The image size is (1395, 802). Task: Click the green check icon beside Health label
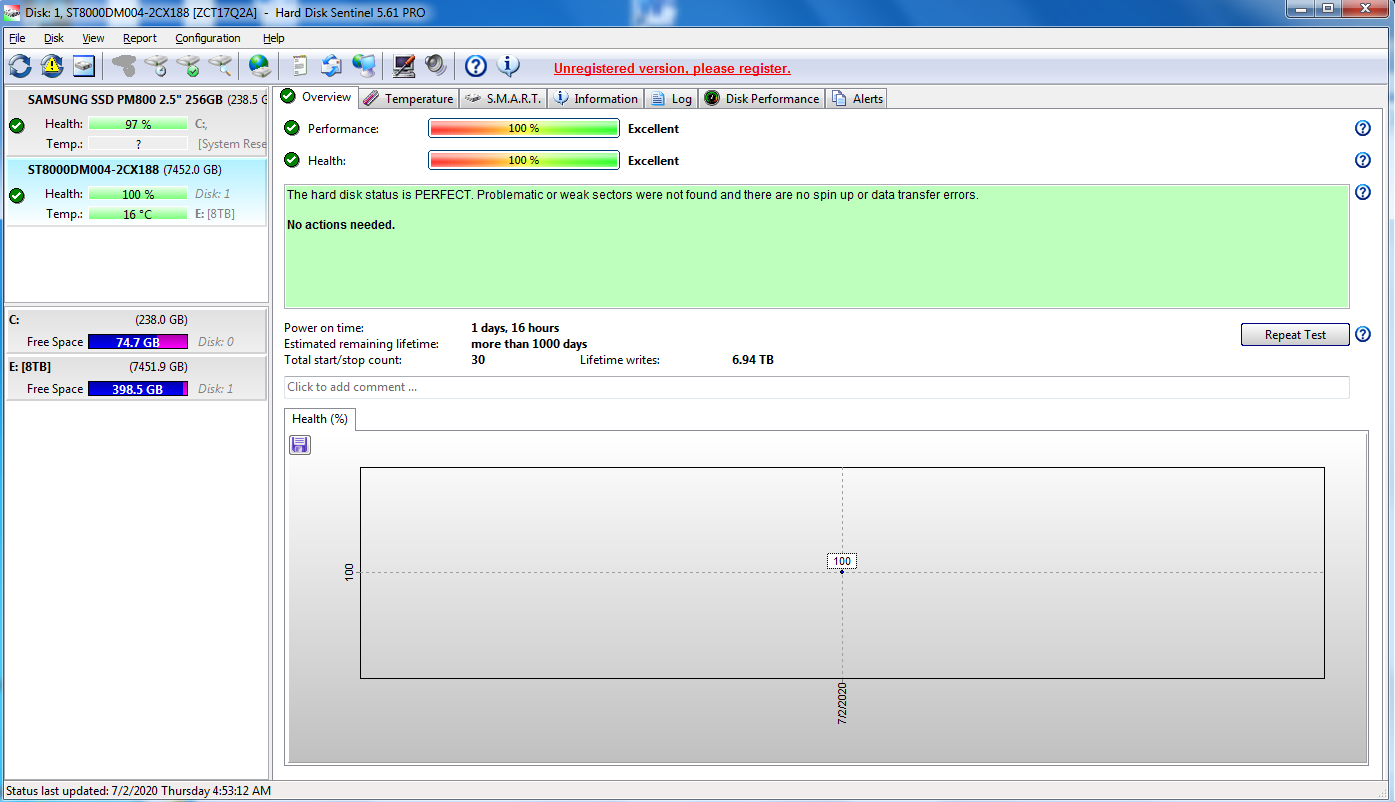click(x=292, y=160)
